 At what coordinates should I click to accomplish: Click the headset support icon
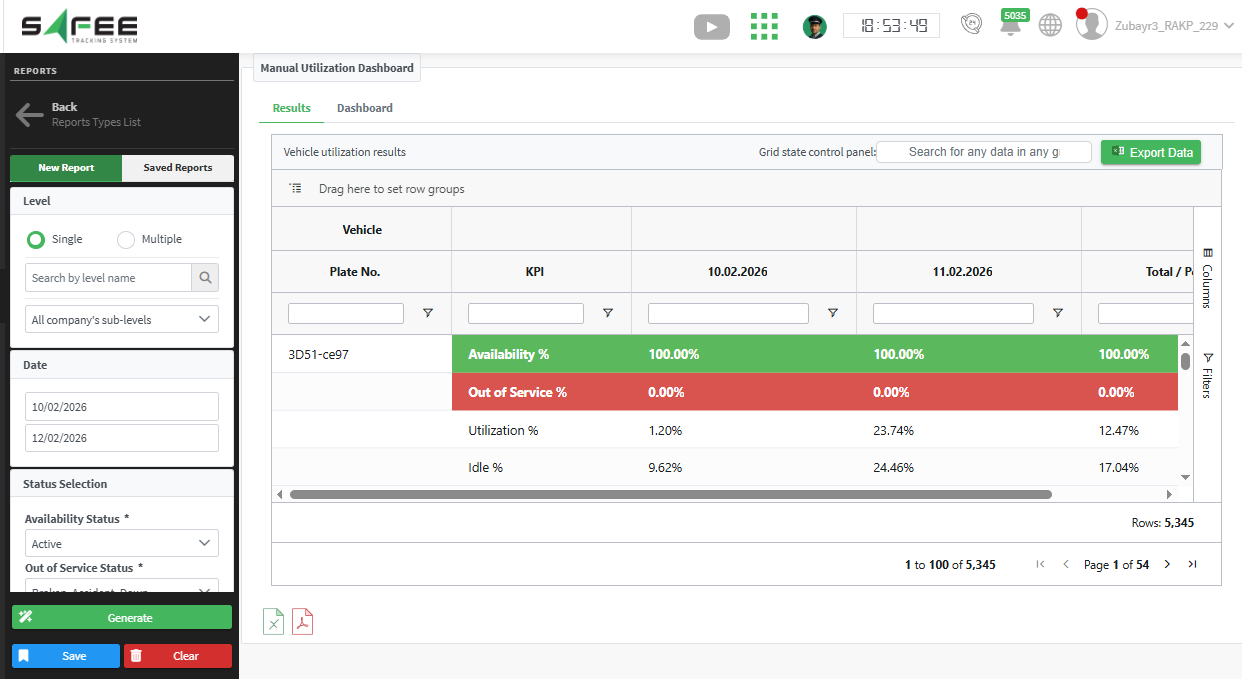[x=970, y=25]
